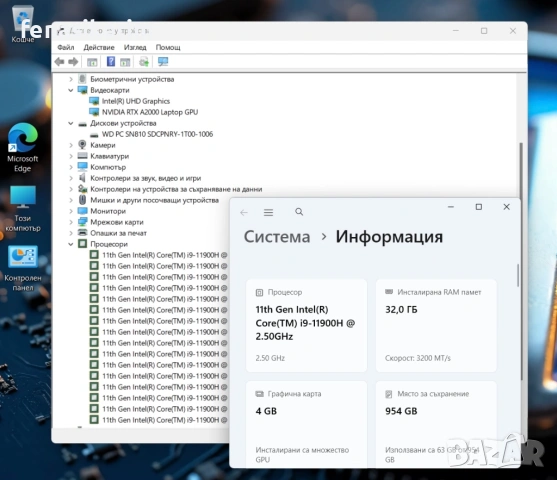Viewport: 557px width, 480px height.
Task: Select the last i9-11900H processor entry
Action: coord(165,420)
